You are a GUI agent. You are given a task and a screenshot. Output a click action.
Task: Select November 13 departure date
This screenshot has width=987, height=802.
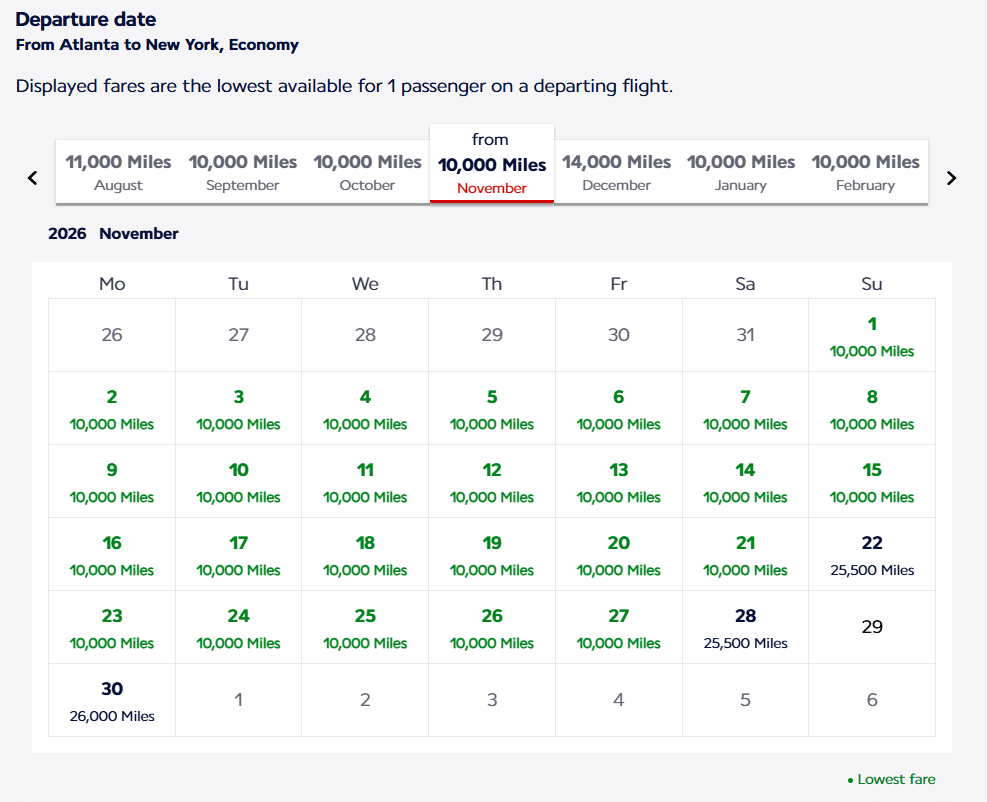(x=619, y=482)
